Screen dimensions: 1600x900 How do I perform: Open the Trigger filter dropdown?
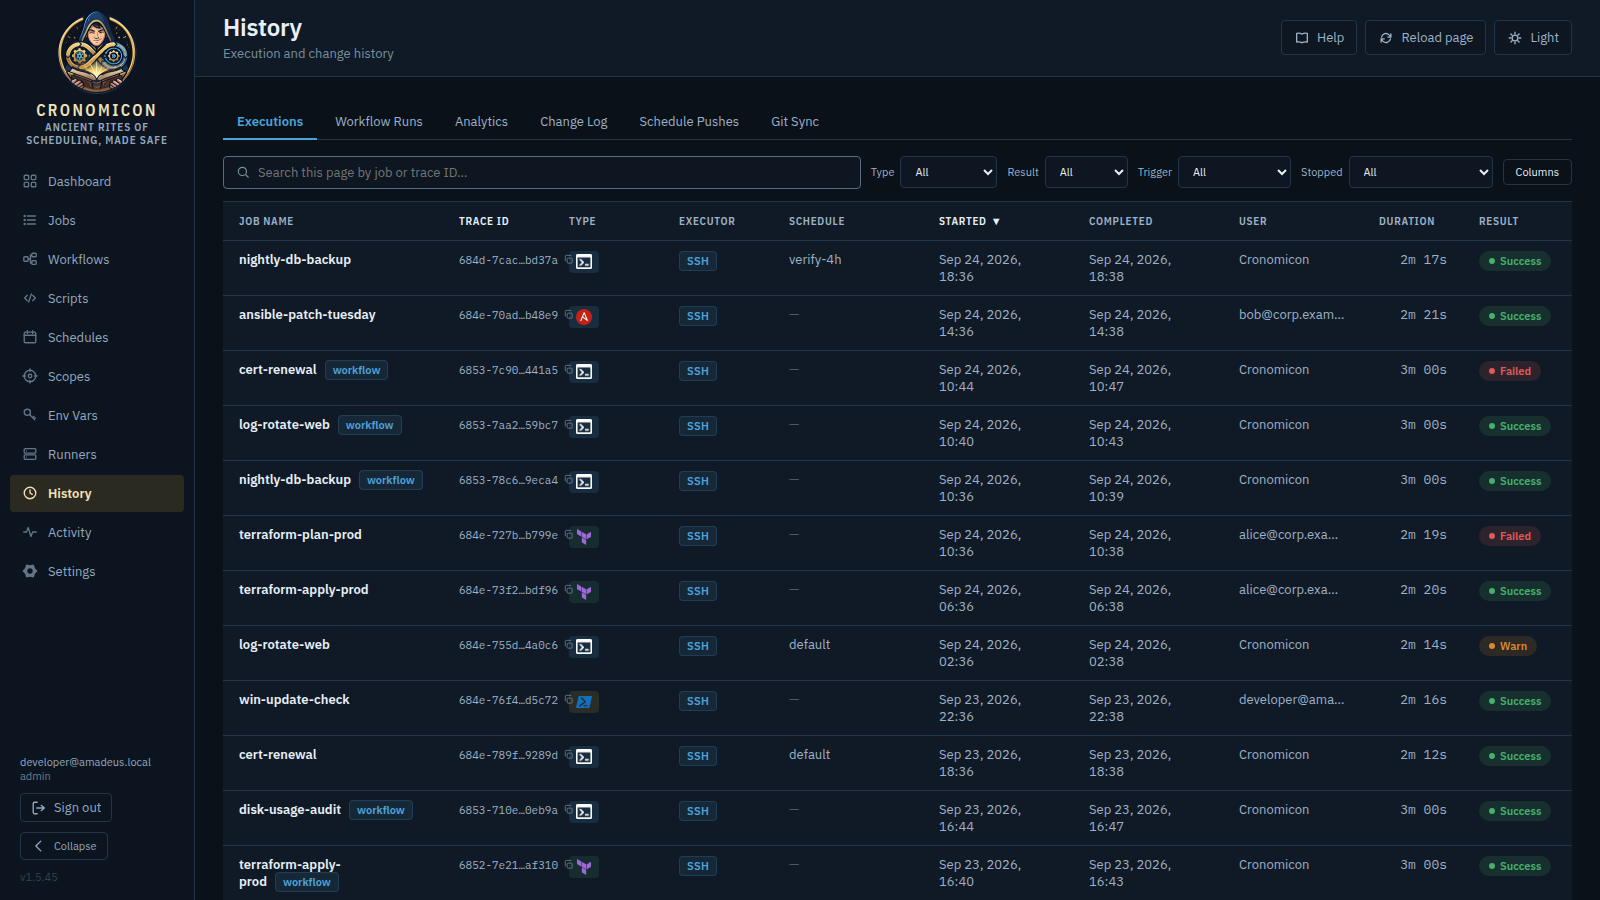1234,172
